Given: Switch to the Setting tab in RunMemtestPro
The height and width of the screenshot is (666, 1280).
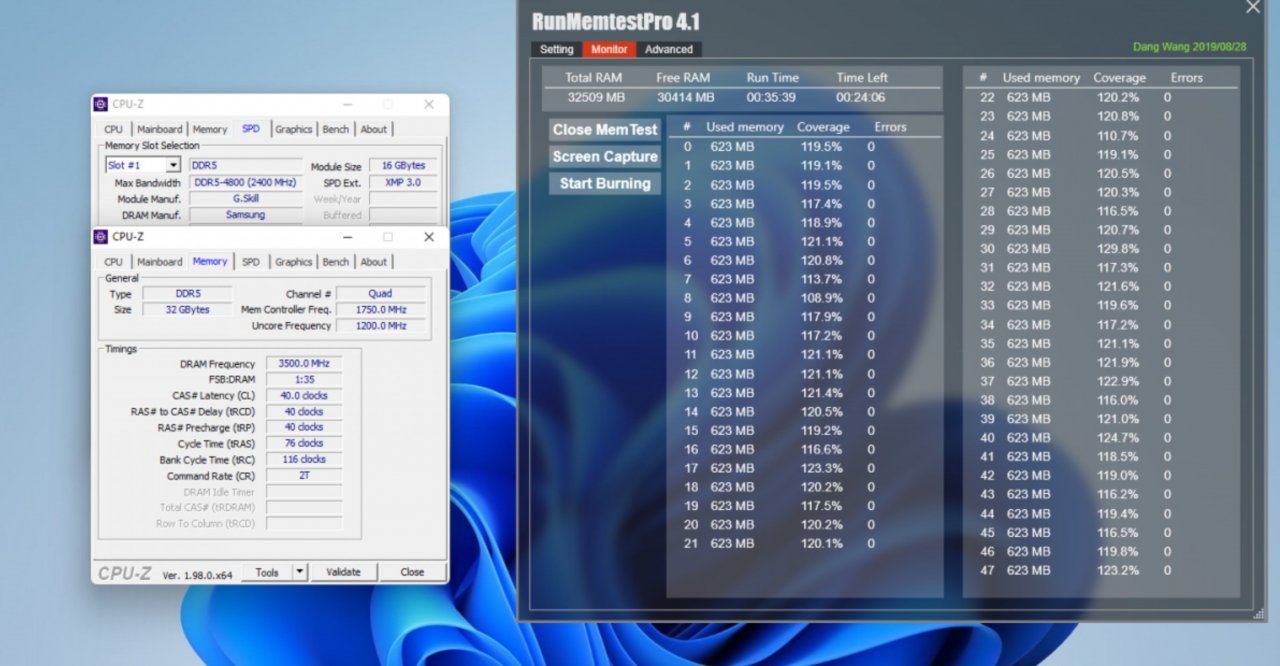Looking at the screenshot, I should [x=557, y=49].
